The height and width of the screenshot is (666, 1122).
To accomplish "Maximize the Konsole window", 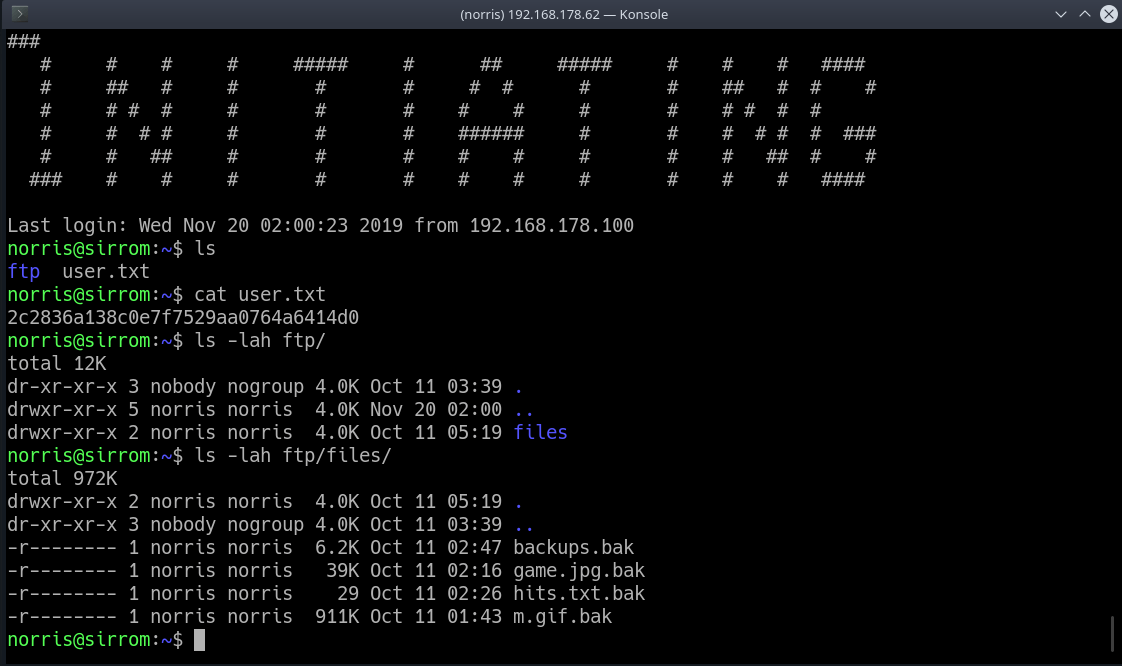I will coord(1084,14).
